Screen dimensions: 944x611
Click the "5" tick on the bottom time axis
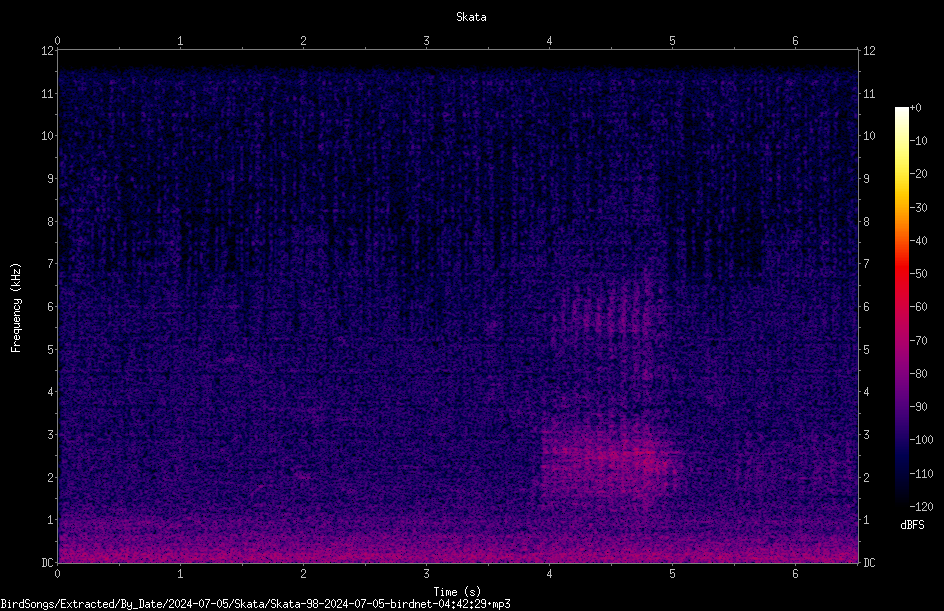pos(672,574)
